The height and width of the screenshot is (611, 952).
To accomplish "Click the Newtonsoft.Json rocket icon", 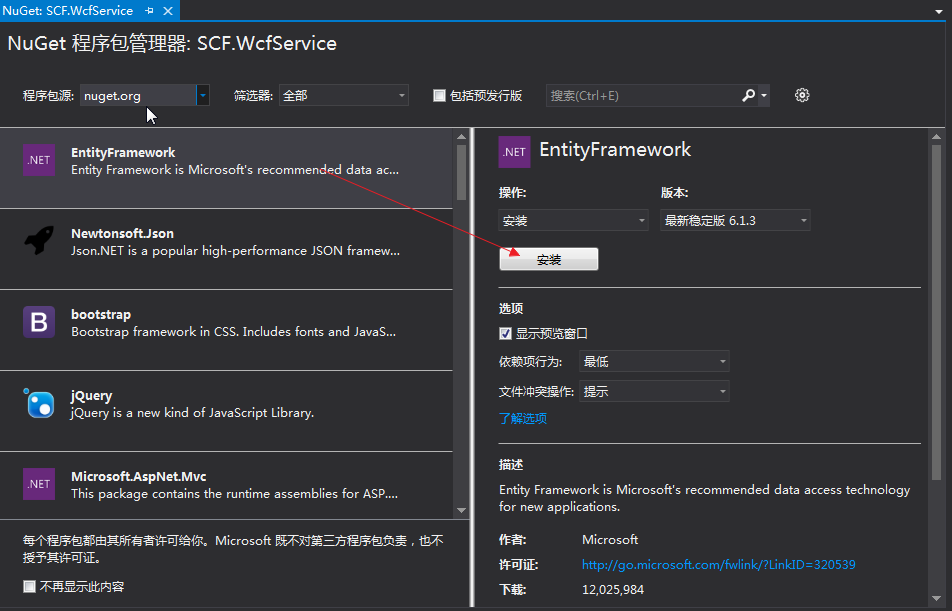I will pyautogui.click(x=39, y=240).
